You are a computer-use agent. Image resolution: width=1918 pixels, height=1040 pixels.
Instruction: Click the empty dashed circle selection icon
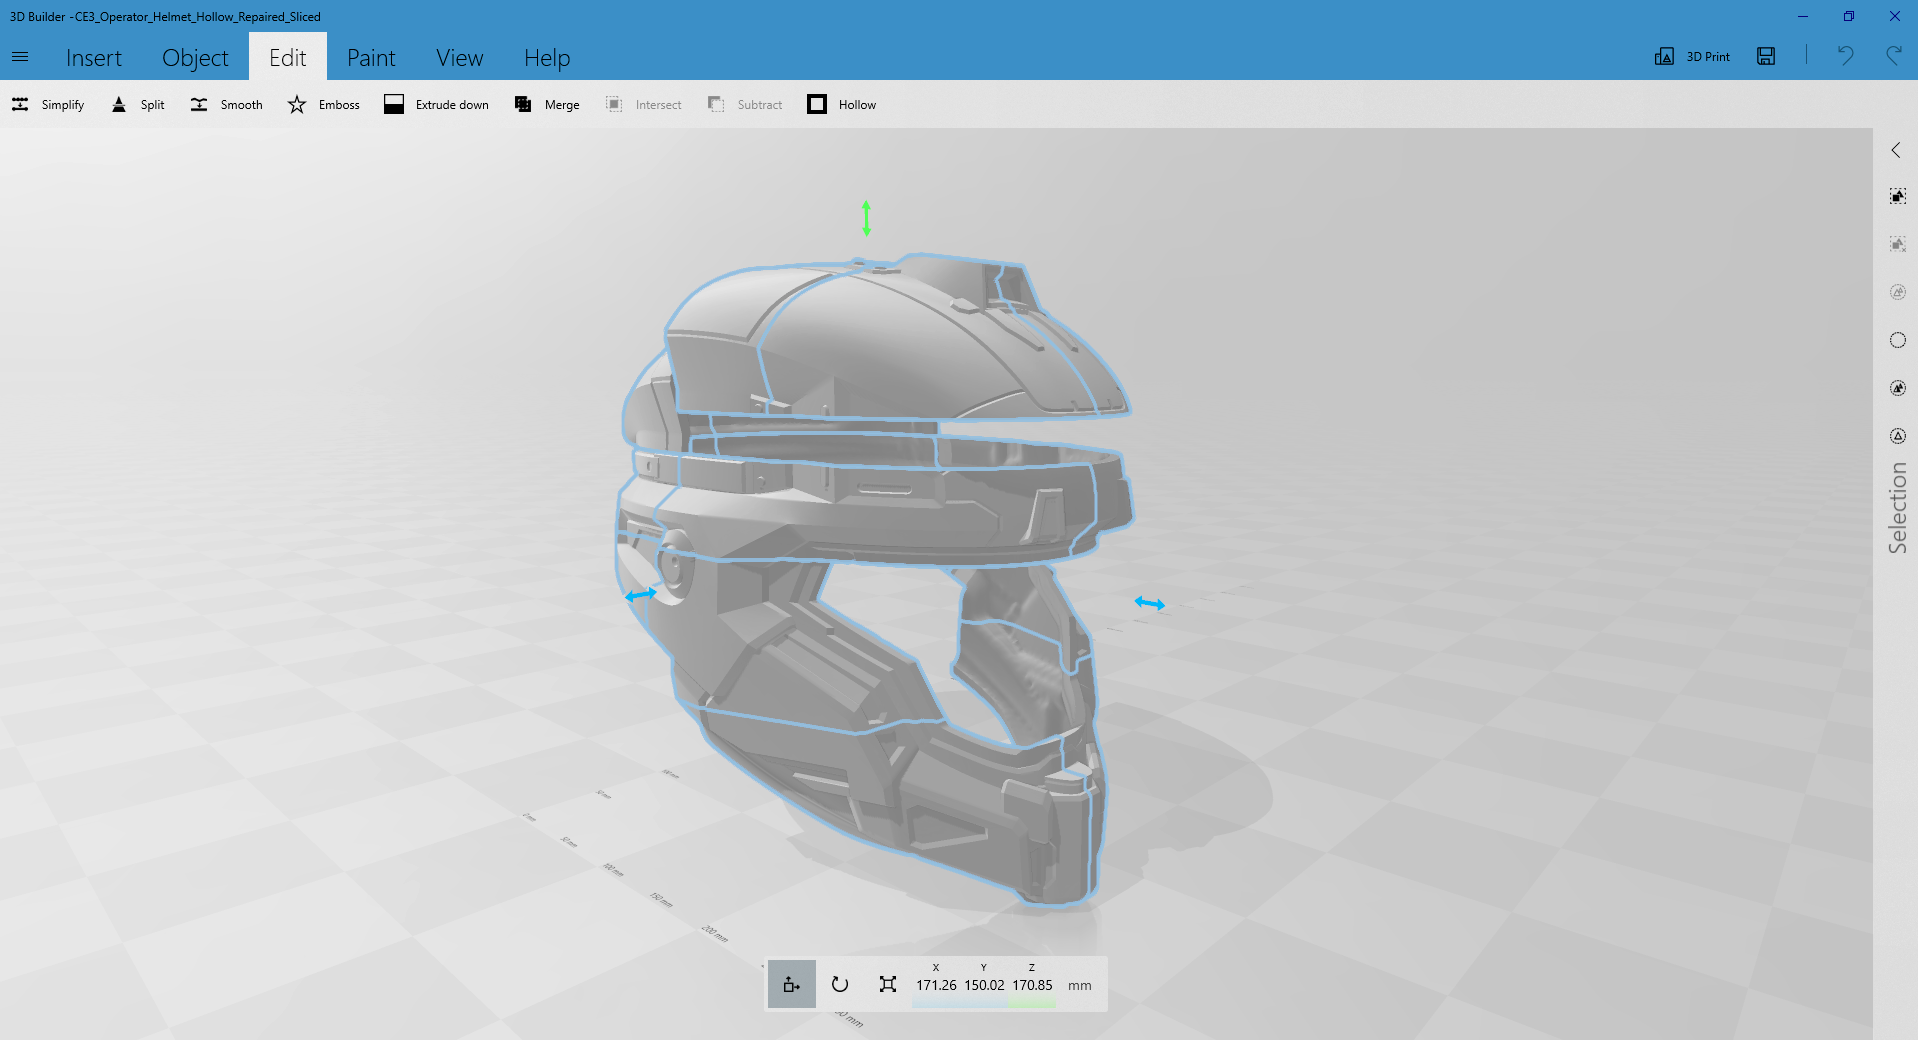click(1897, 340)
